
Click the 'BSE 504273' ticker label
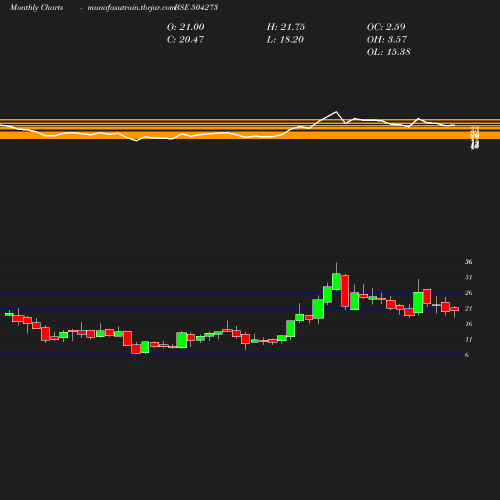coord(196,8)
